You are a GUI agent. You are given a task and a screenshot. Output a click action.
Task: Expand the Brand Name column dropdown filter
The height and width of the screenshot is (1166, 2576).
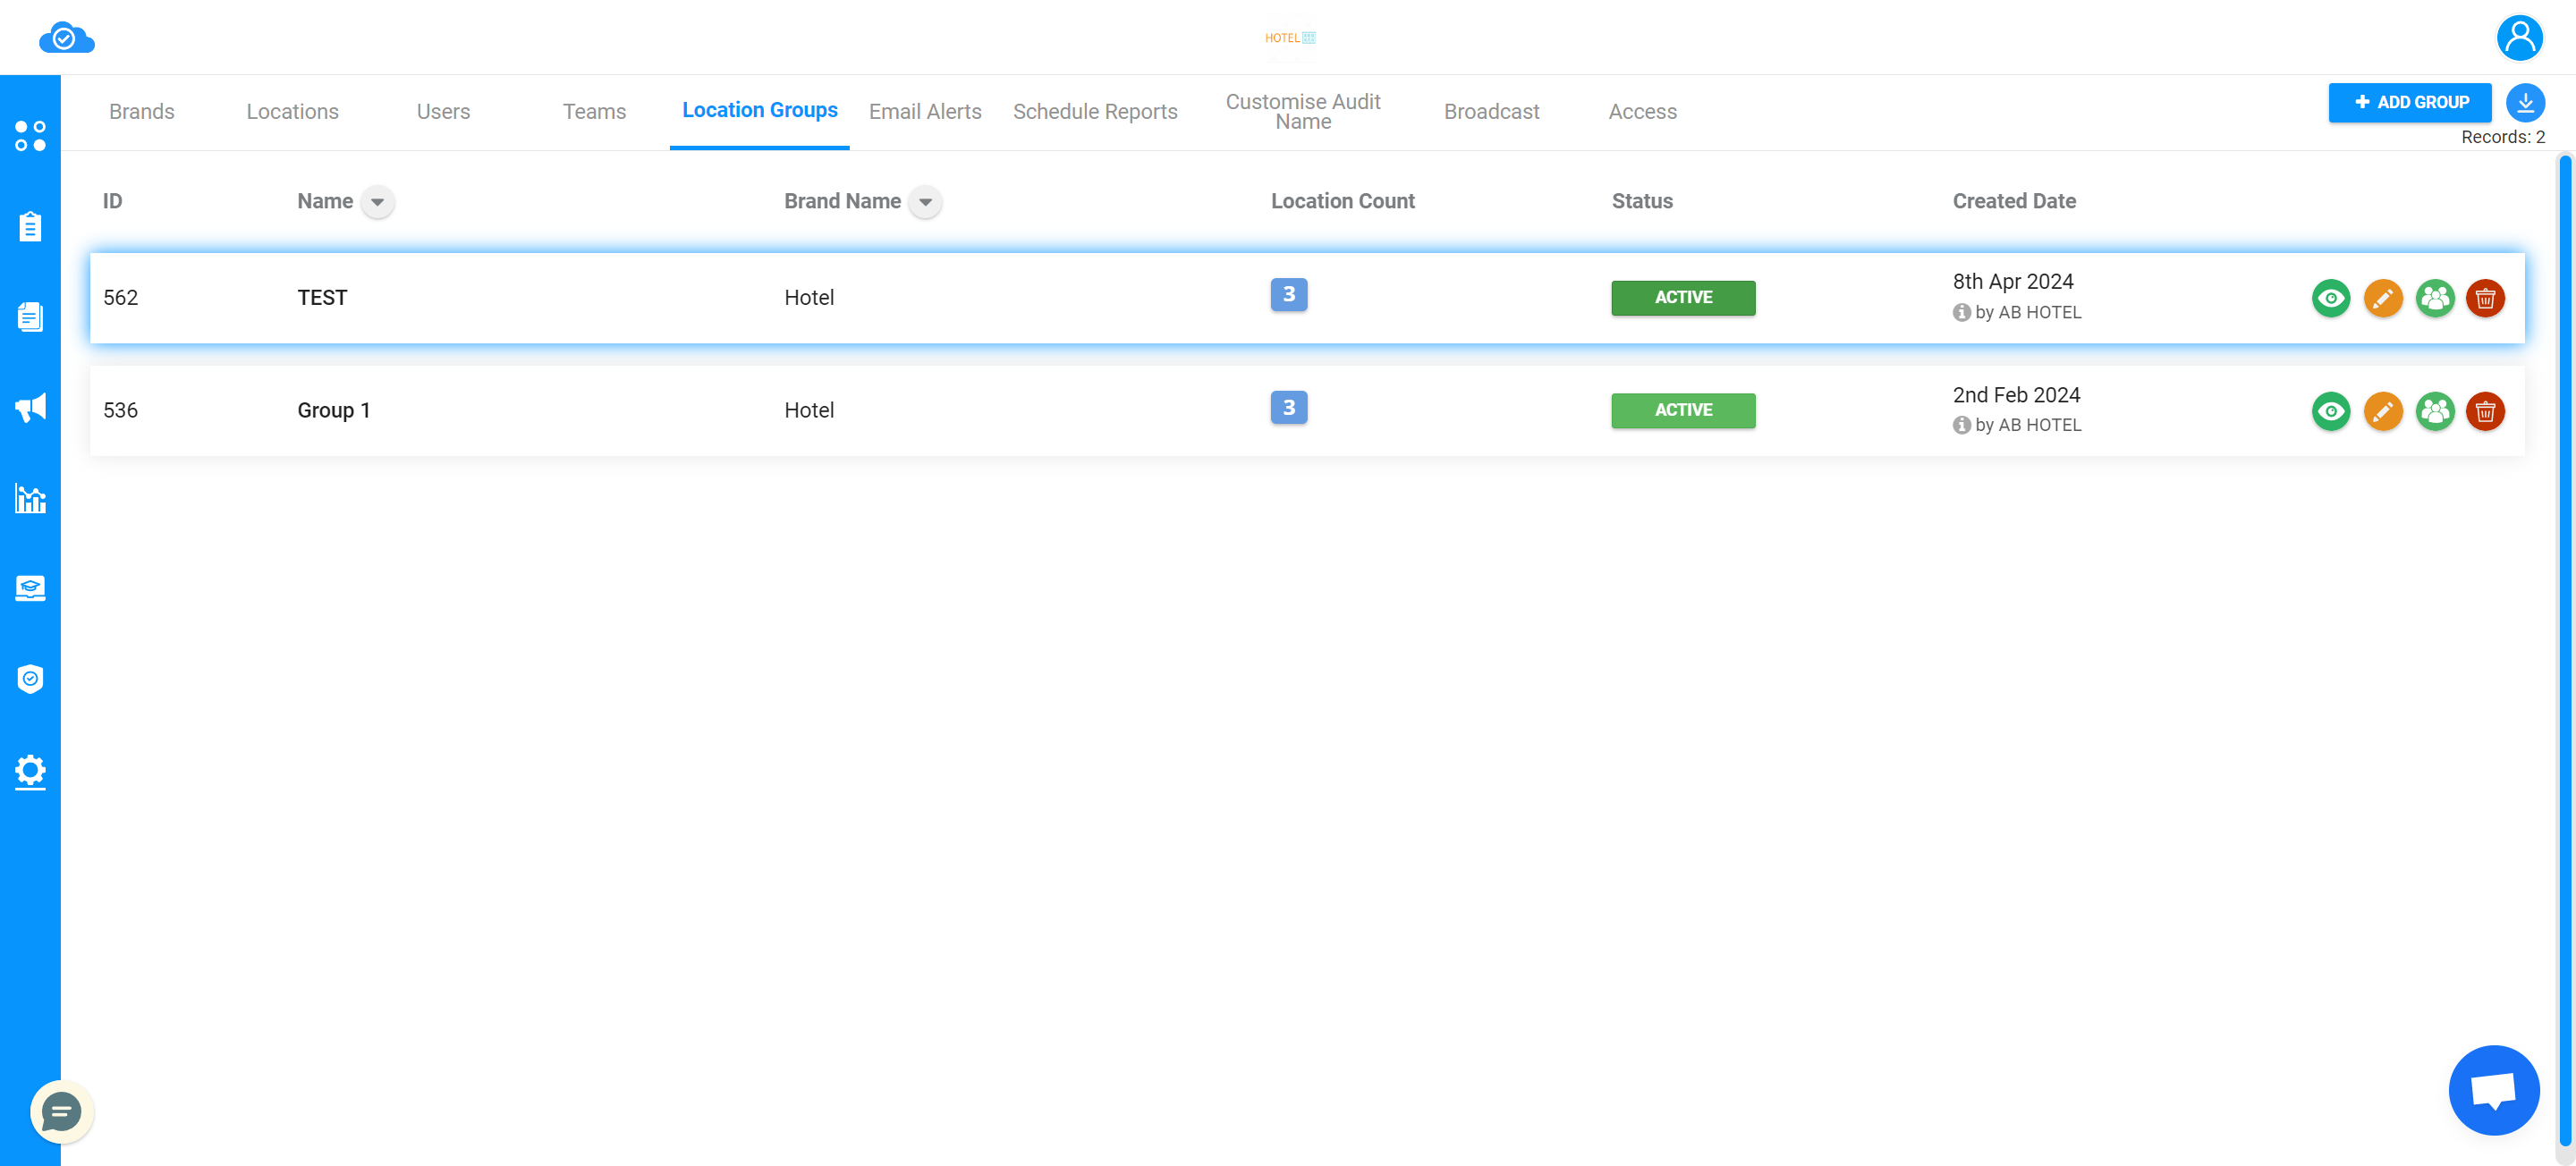pos(923,202)
